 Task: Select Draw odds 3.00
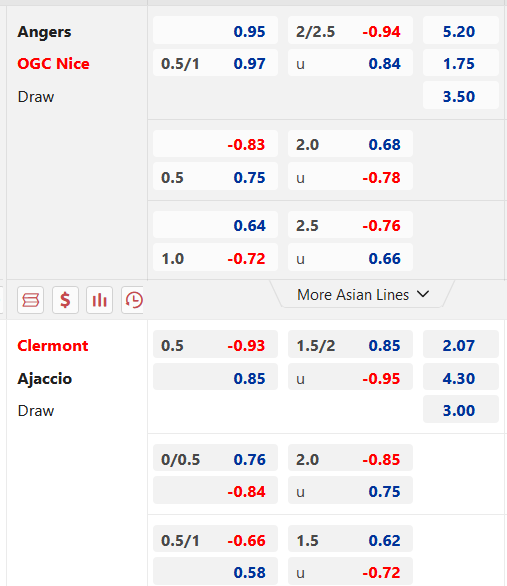461,410
